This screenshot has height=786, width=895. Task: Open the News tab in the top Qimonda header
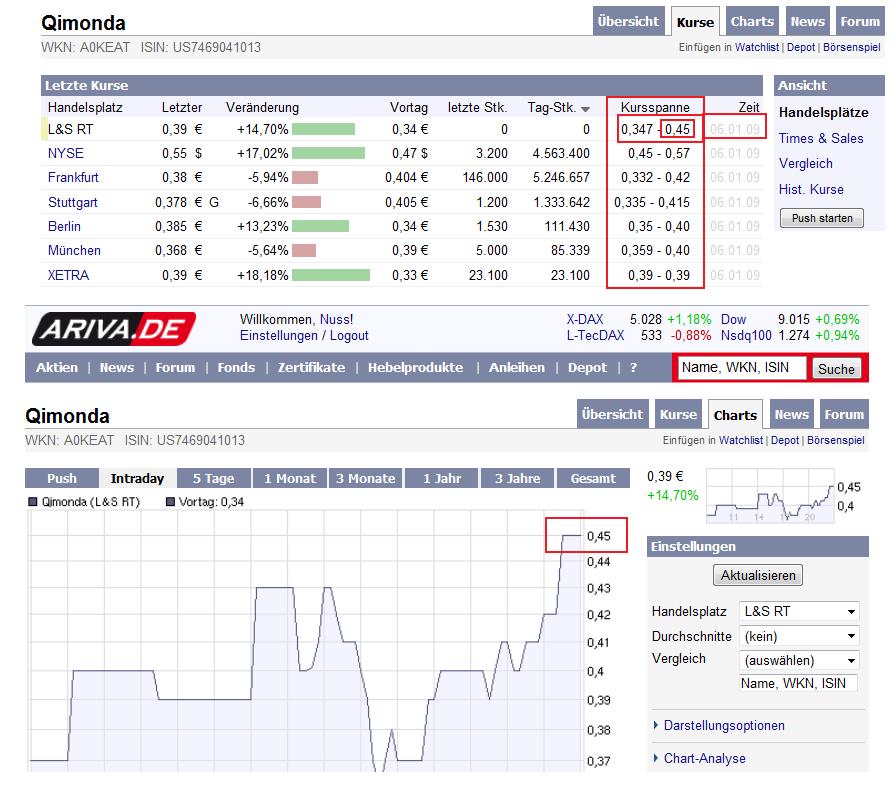pos(807,21)
